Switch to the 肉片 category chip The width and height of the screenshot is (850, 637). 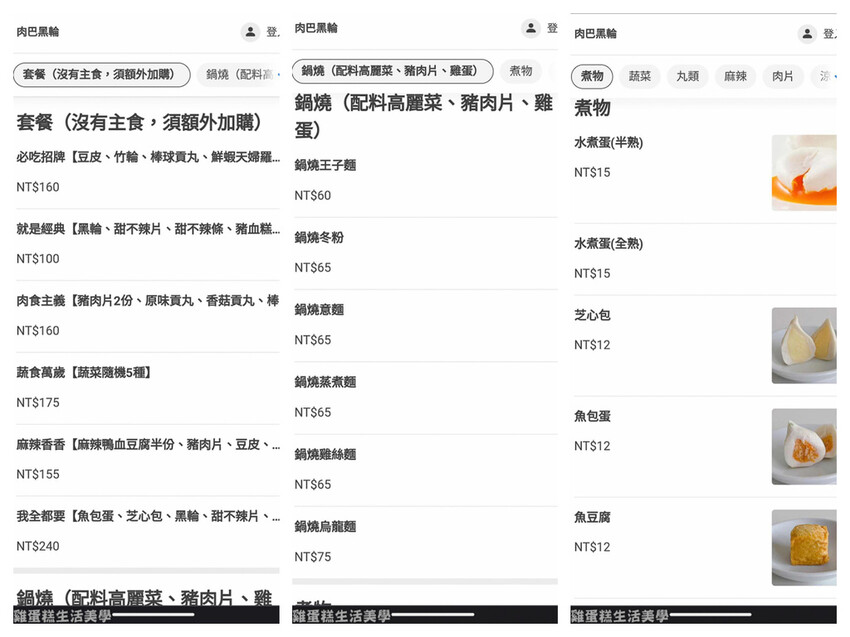tap(782, 76)
